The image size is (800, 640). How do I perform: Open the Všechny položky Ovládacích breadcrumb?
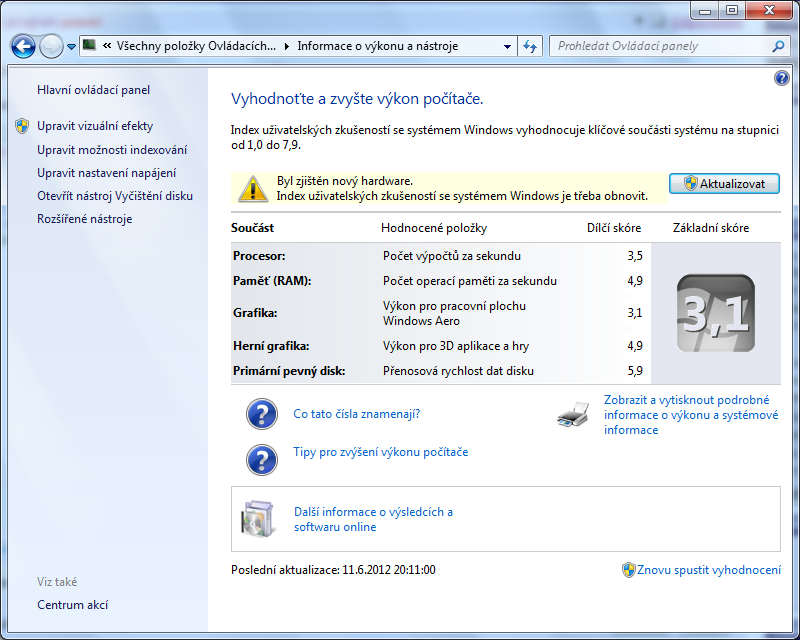[x=196, y=46]
